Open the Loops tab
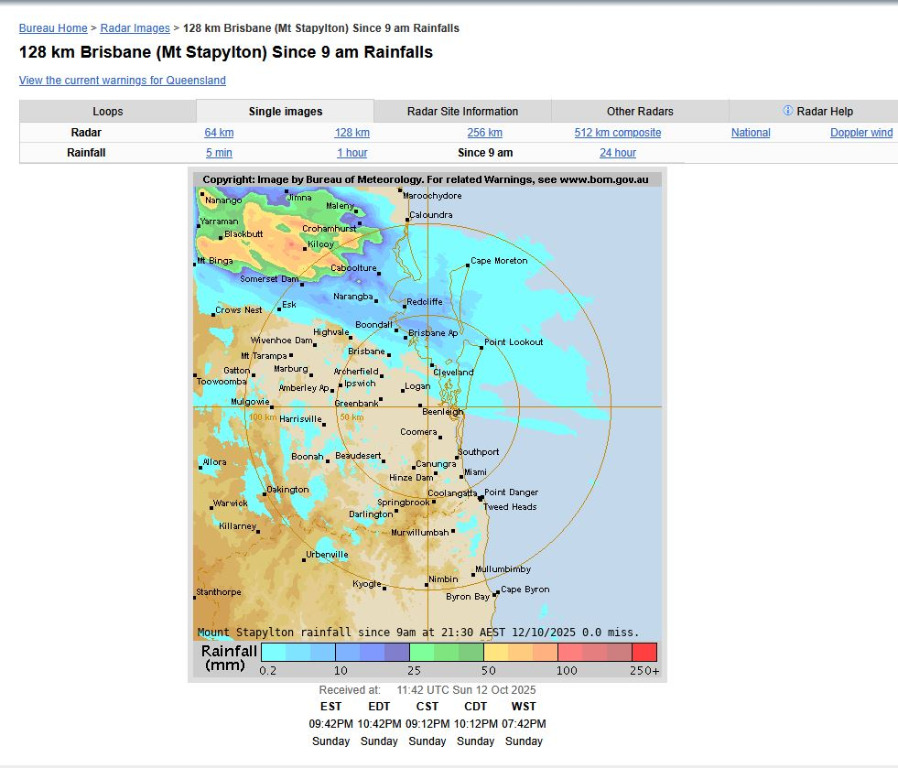 point(108,111)
